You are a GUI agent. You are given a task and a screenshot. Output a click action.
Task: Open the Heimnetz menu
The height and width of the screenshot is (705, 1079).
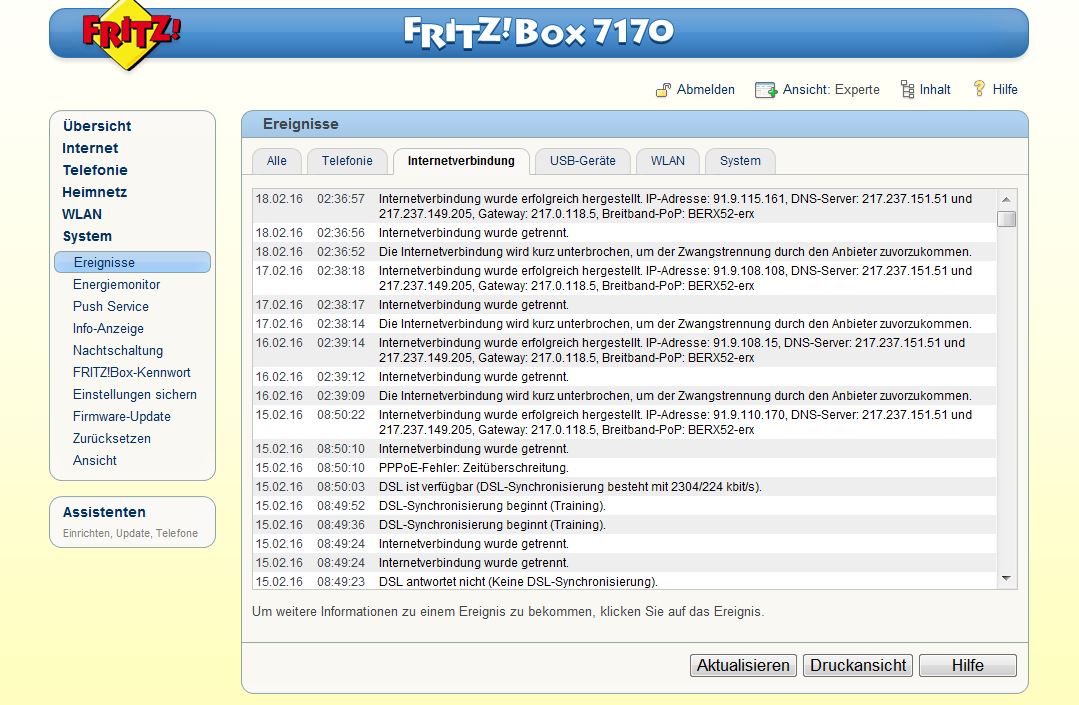[x=94, y=192]
